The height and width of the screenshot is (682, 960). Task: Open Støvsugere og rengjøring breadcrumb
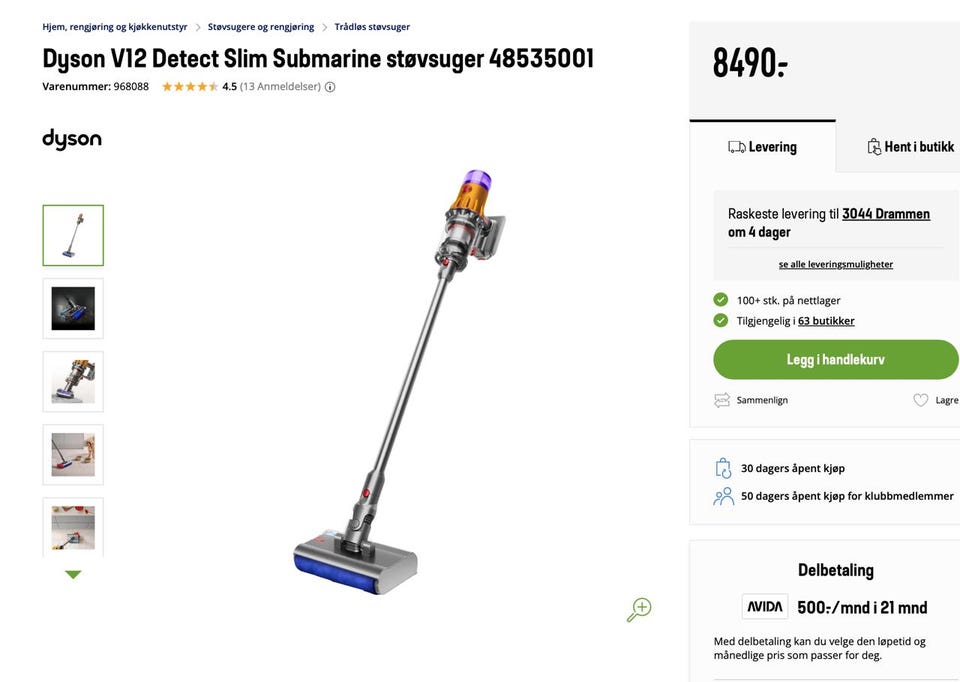point(261,27)
